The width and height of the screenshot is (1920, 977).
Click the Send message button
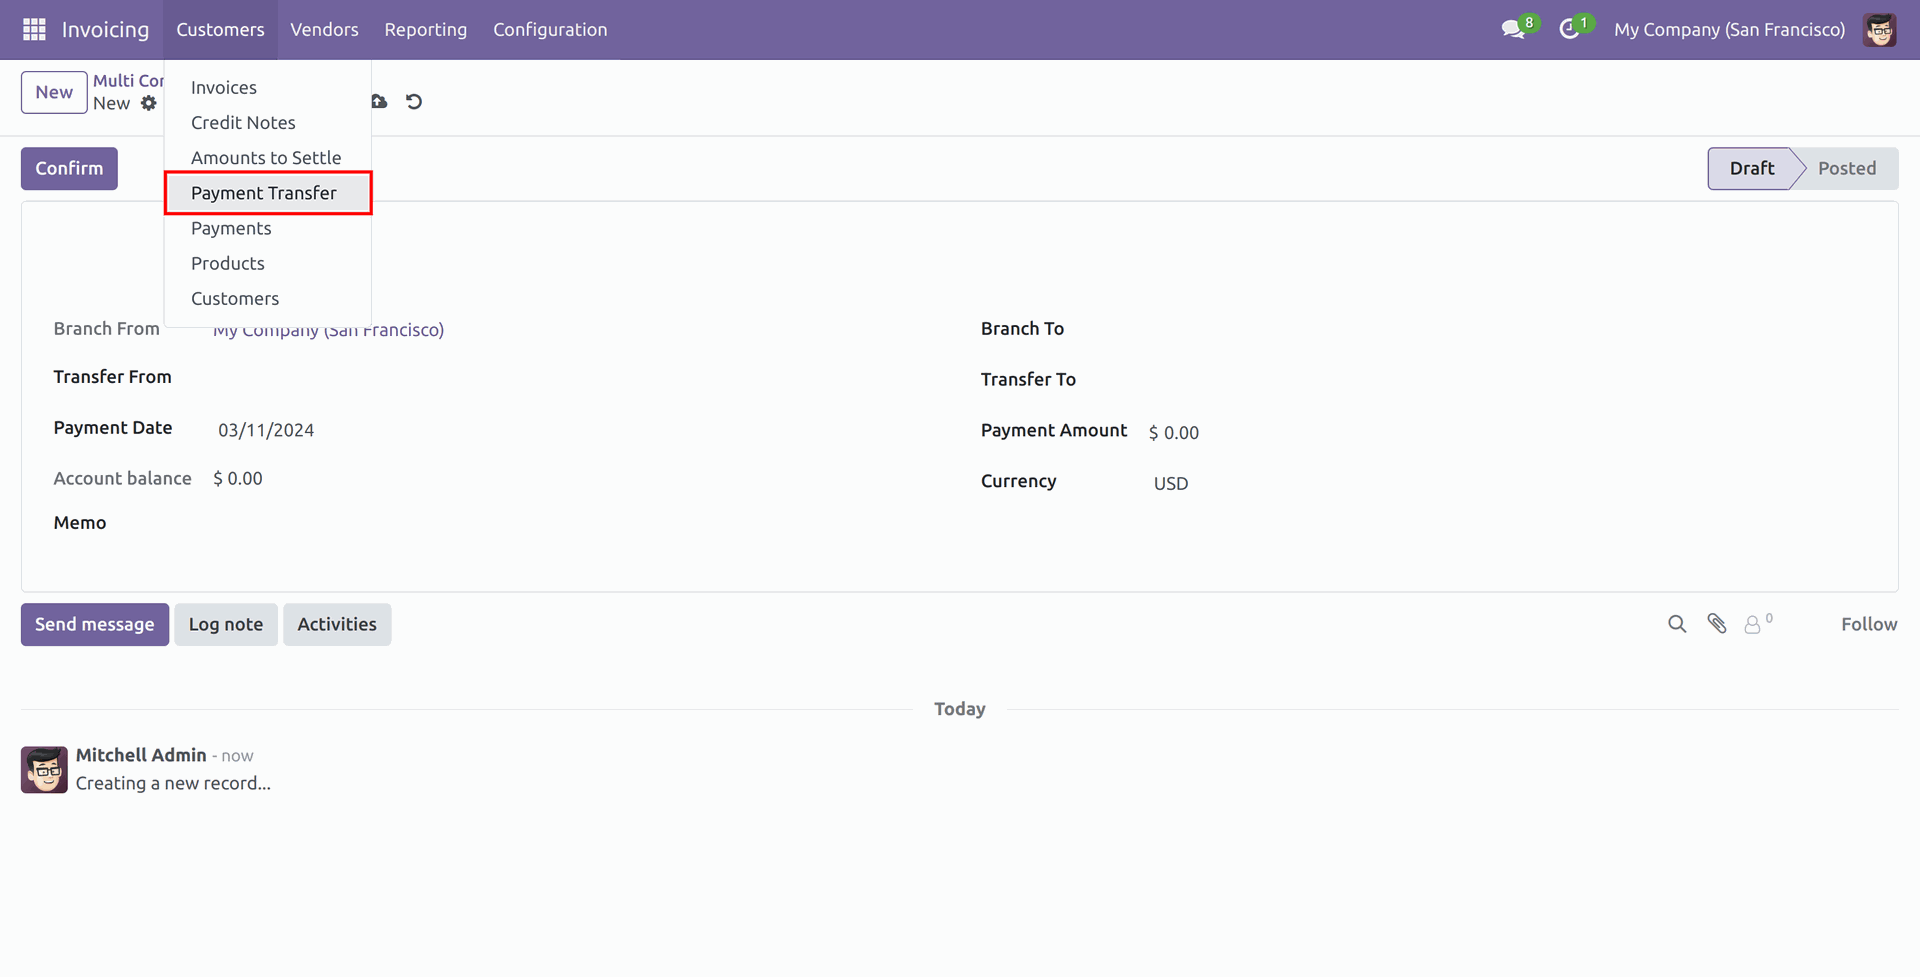95,624
